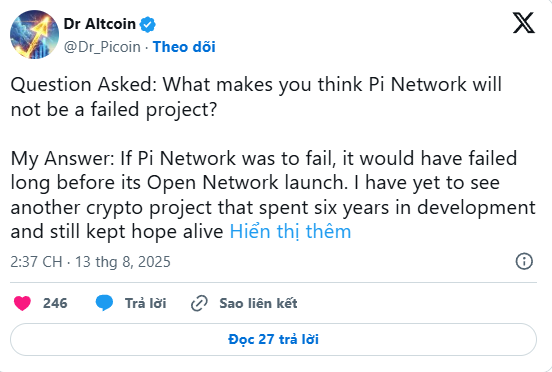Click the blue reply bubble icon

click(x=105, y=303)
